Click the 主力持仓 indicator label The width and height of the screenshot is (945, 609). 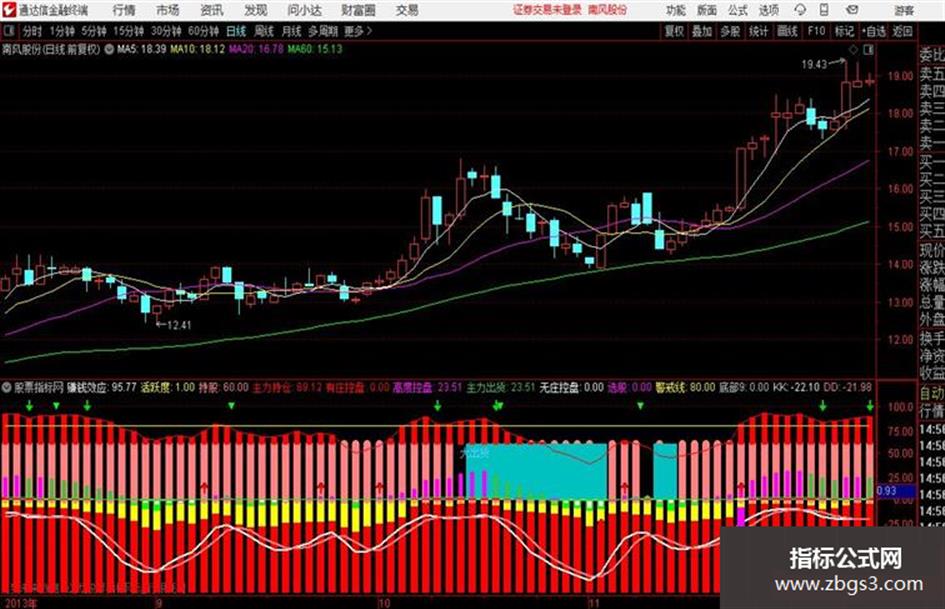(272, 387)
